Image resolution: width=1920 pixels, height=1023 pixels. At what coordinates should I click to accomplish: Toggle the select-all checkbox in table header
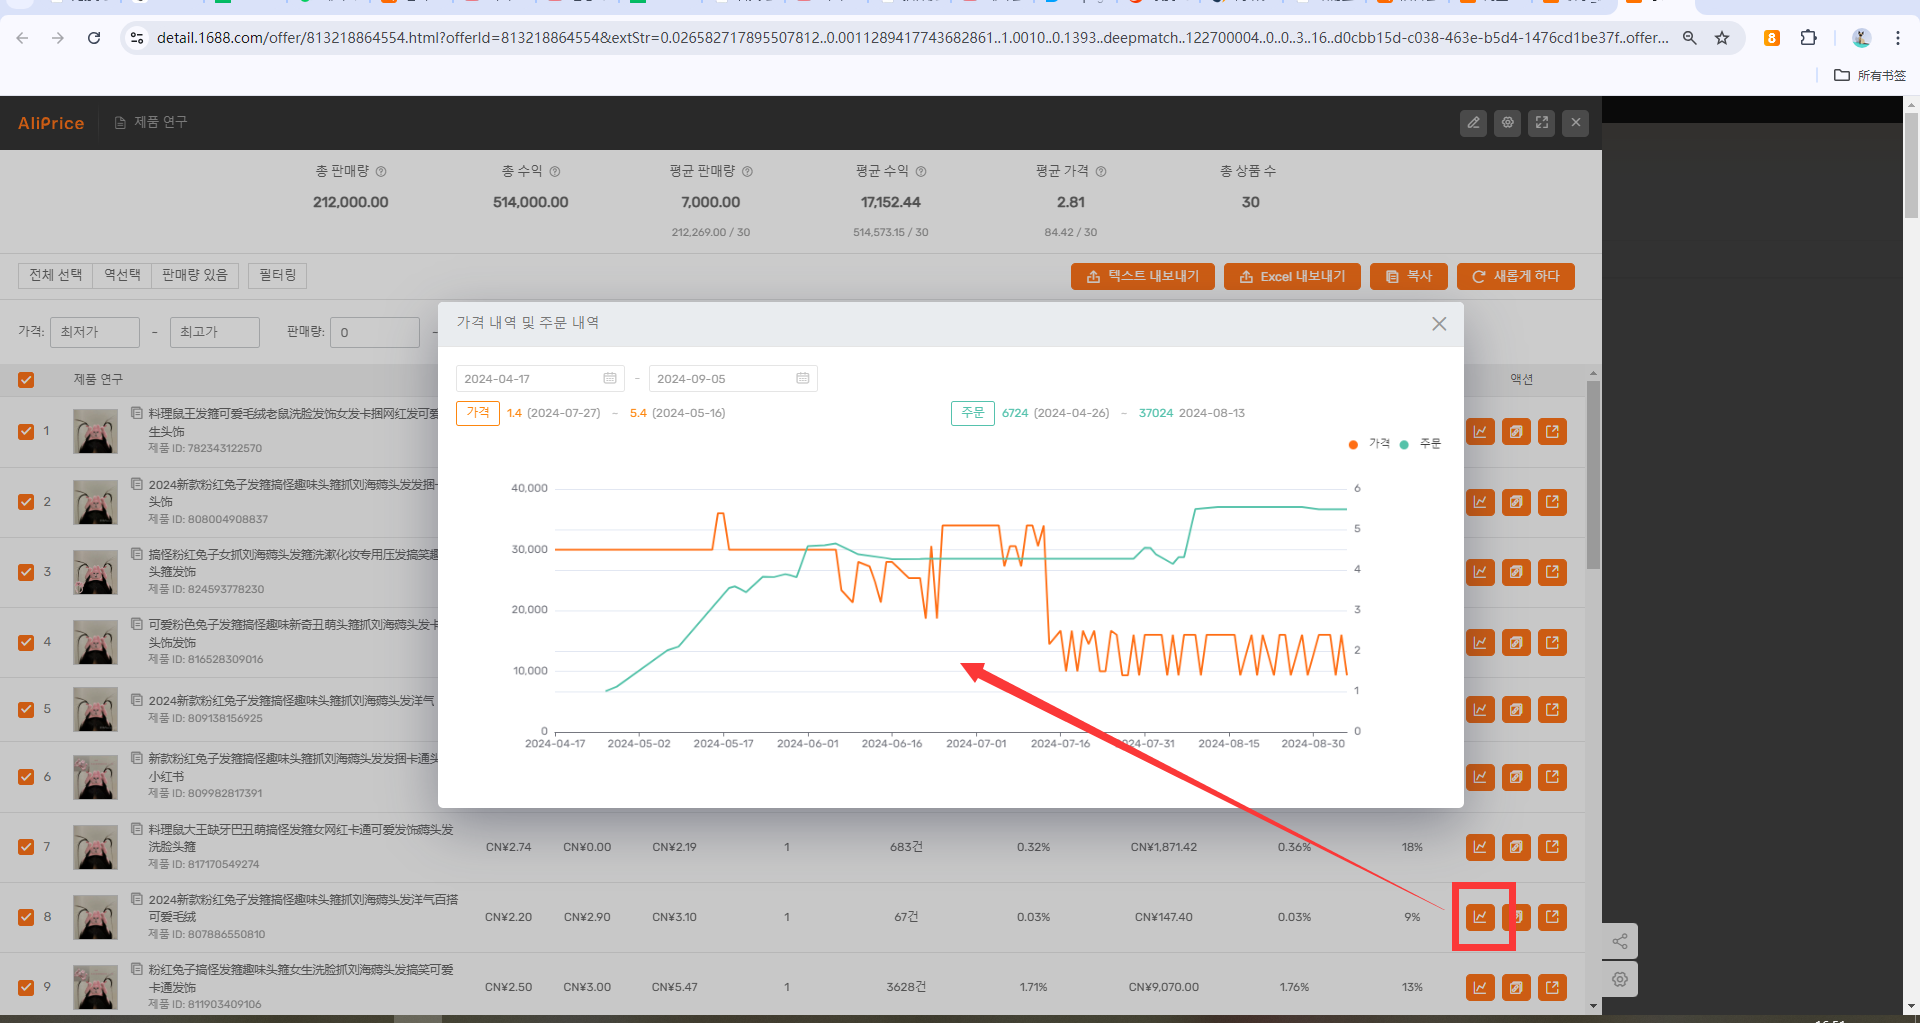26,380
